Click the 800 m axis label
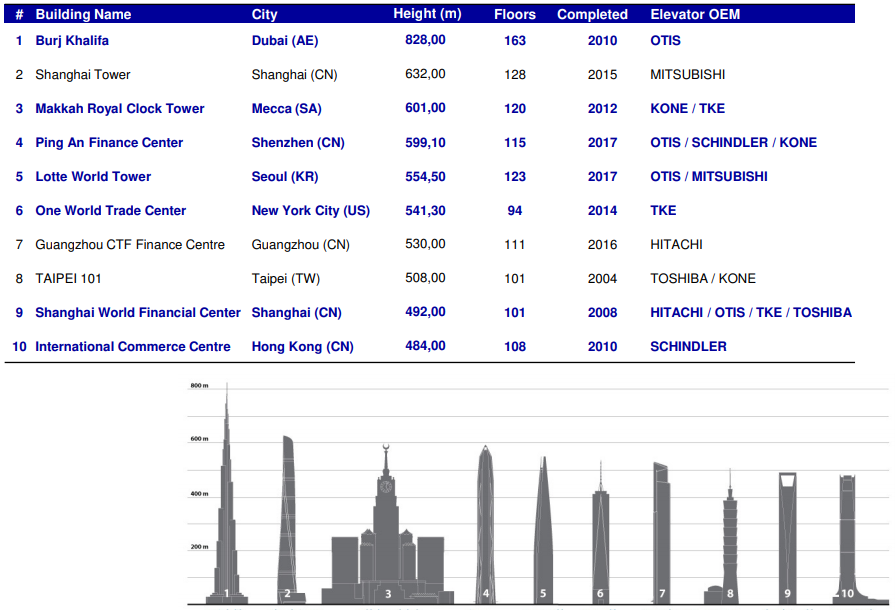The width and height of the screenshot is (896, 611). [199, 386]
